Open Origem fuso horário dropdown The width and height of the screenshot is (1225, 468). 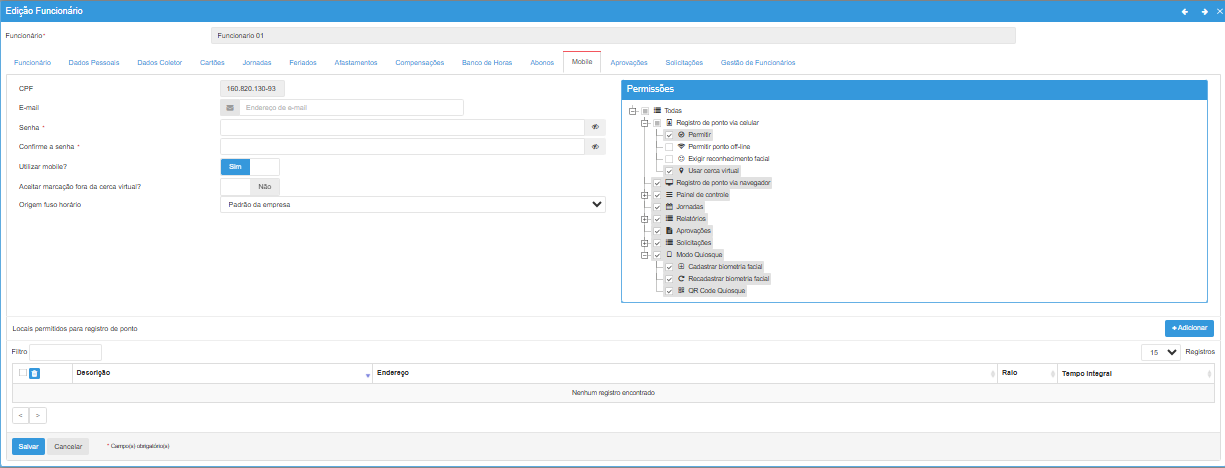click(x=412, y=204)
